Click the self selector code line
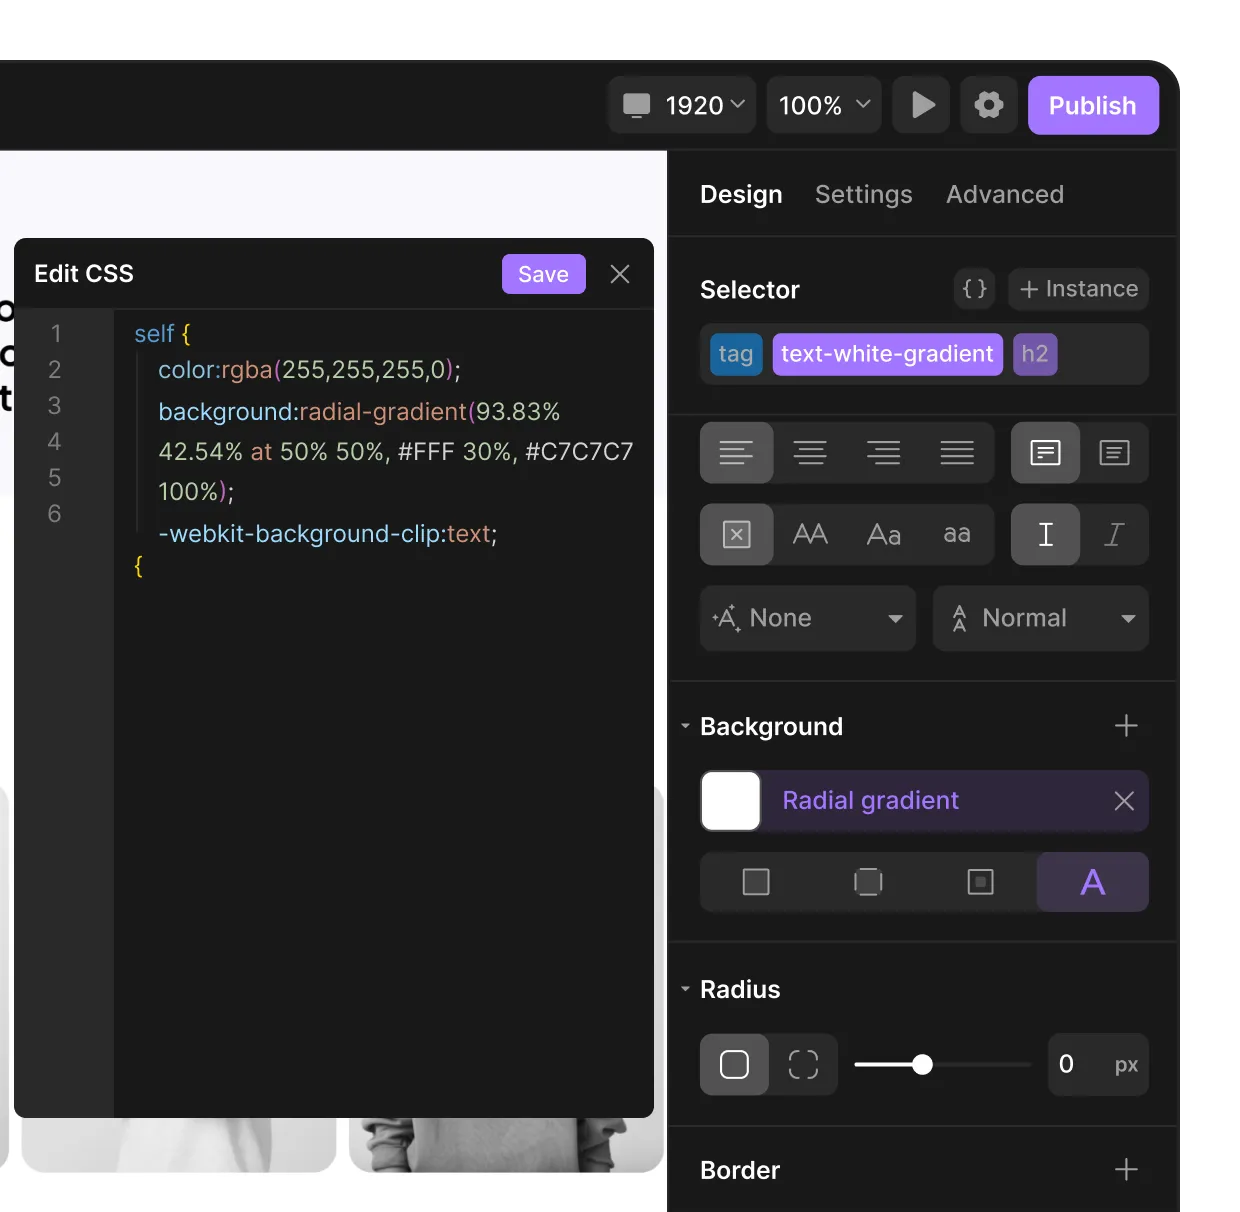This screenshot has width=1240, height=1212. (x=162, y=334)
